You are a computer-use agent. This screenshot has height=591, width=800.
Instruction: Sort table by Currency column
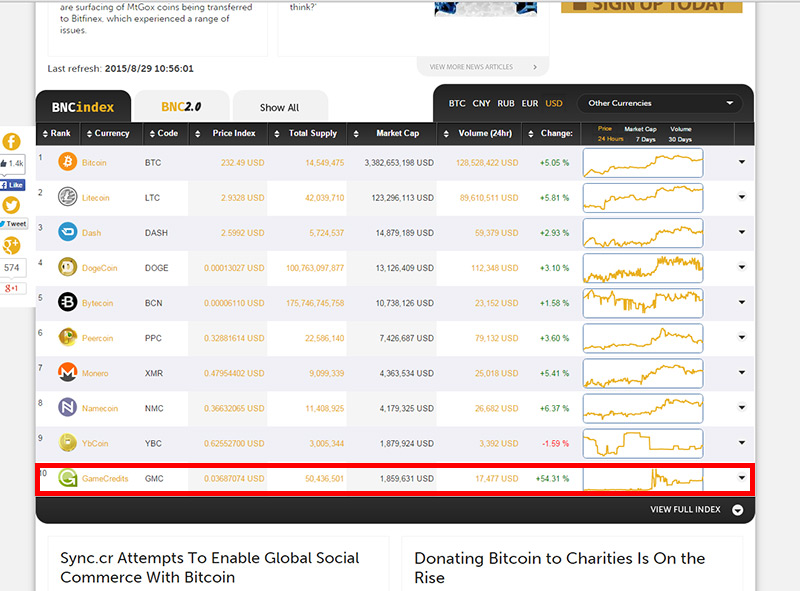click(108, 133)
